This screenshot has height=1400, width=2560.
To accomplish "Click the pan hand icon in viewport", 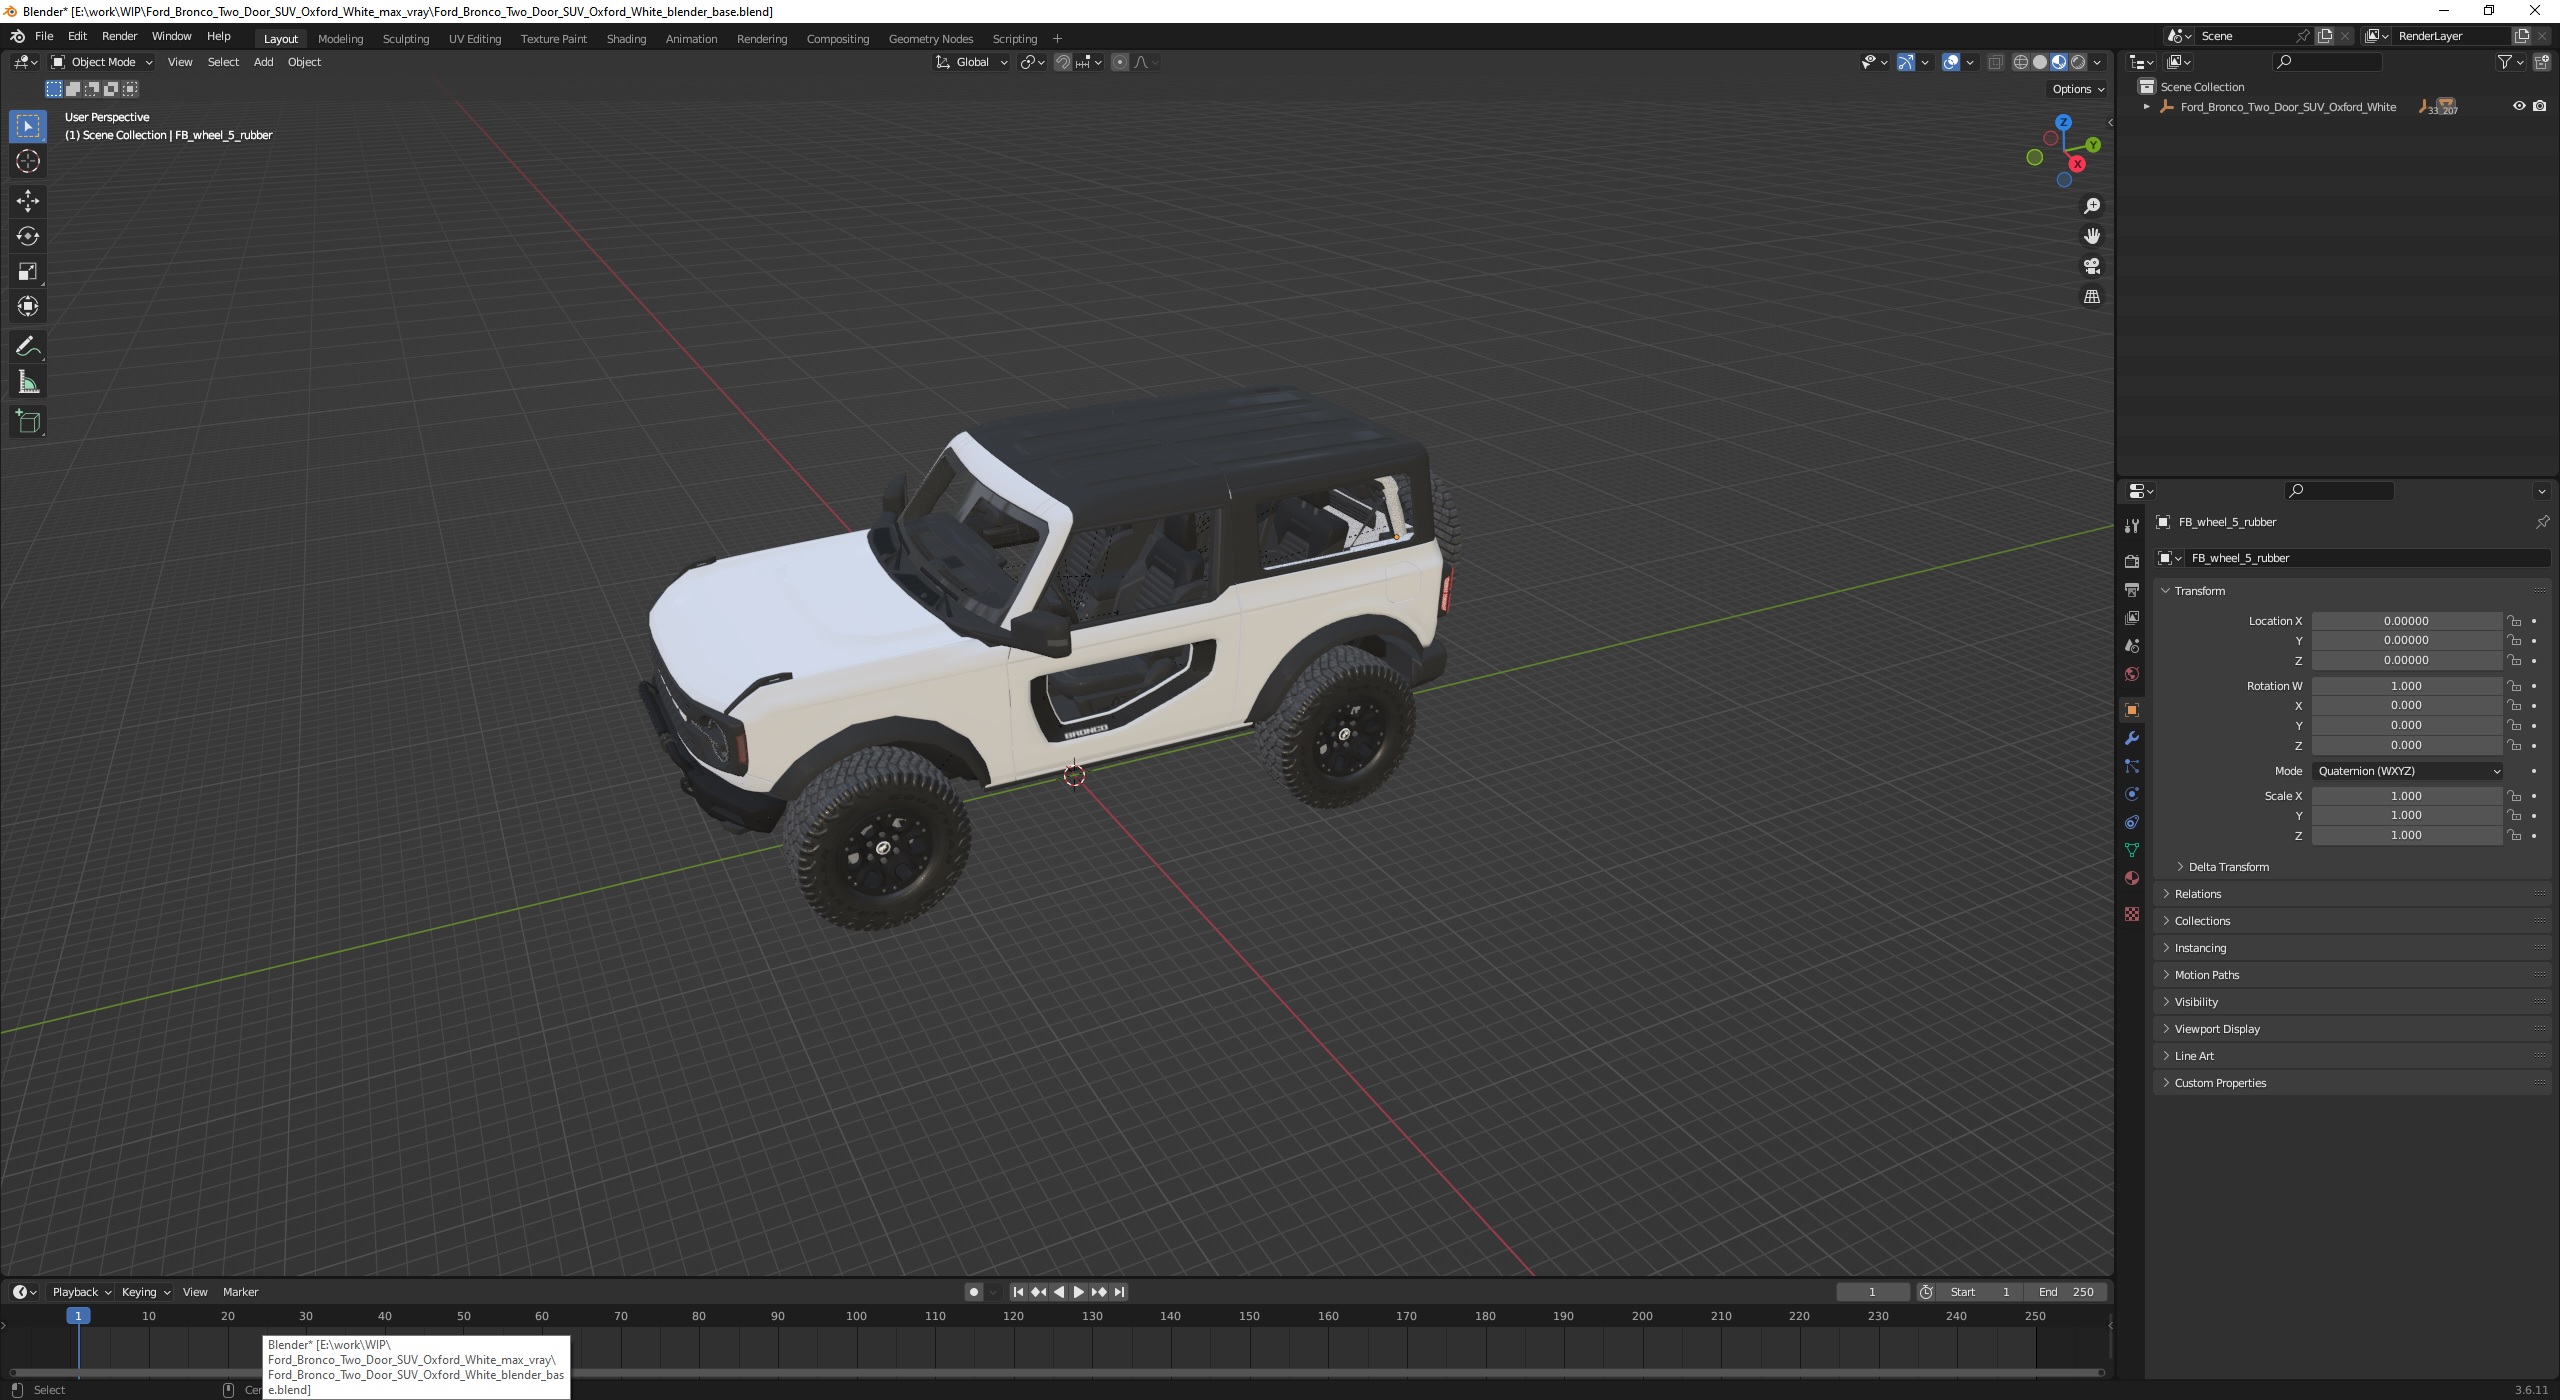I will (2091, 236).
